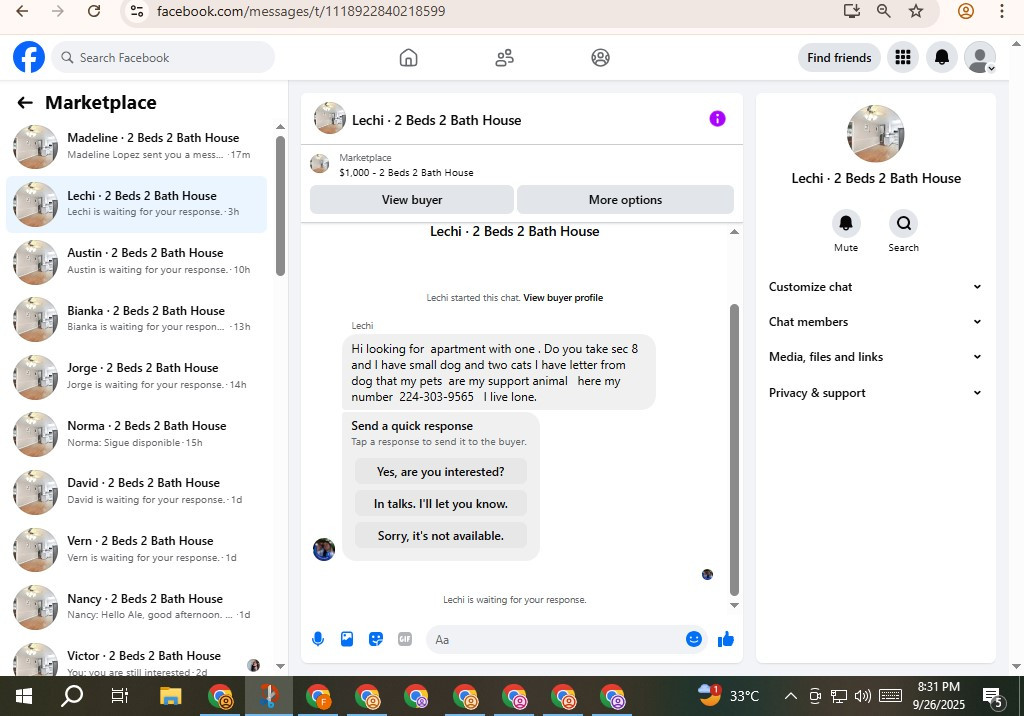Search within the Lechi conversation
The width and height of the screenshot is (1024, 716).
(x=903, y=223)
